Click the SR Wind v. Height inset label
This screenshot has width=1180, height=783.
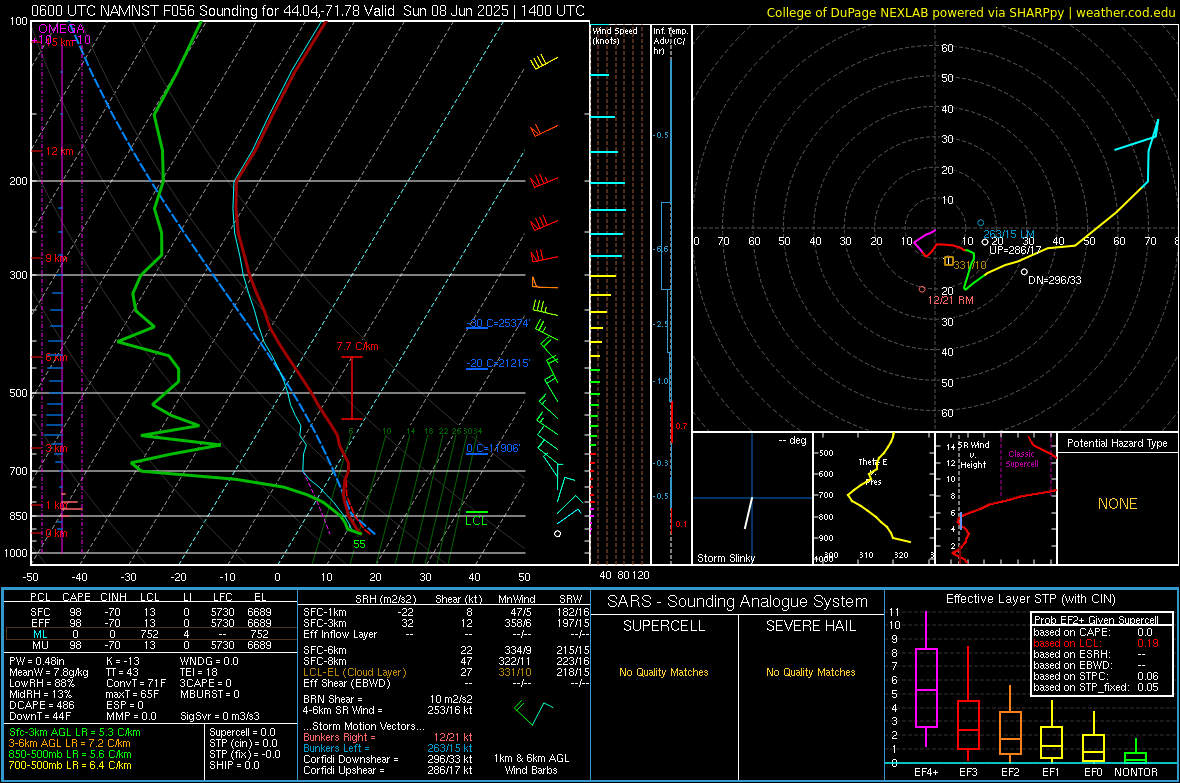(x=973, y=455)
